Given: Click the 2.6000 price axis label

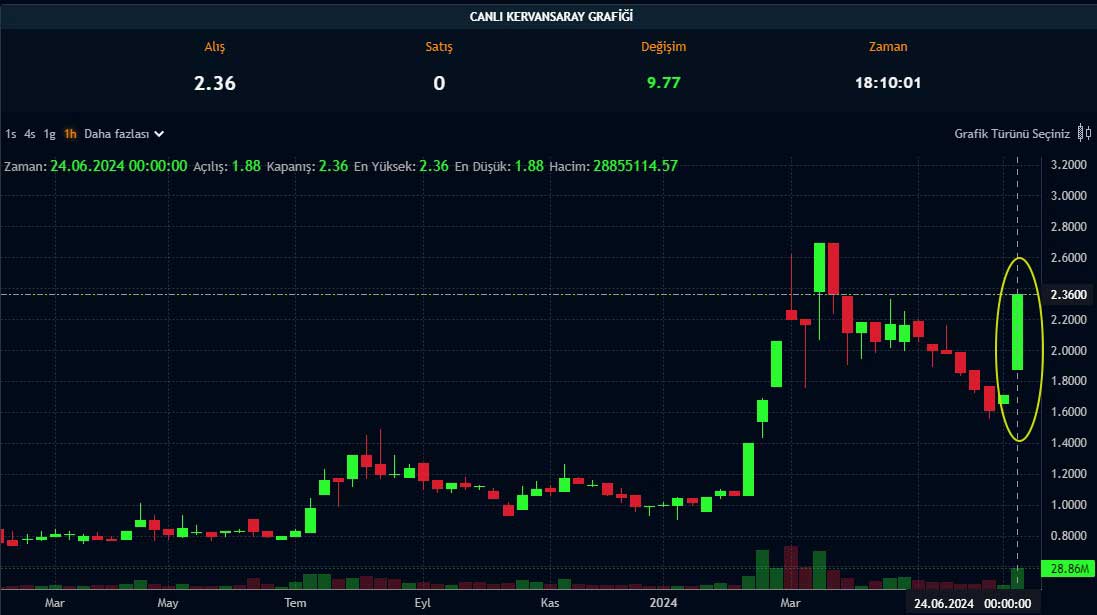Looking at the screenshot, I should (1068, 257).
